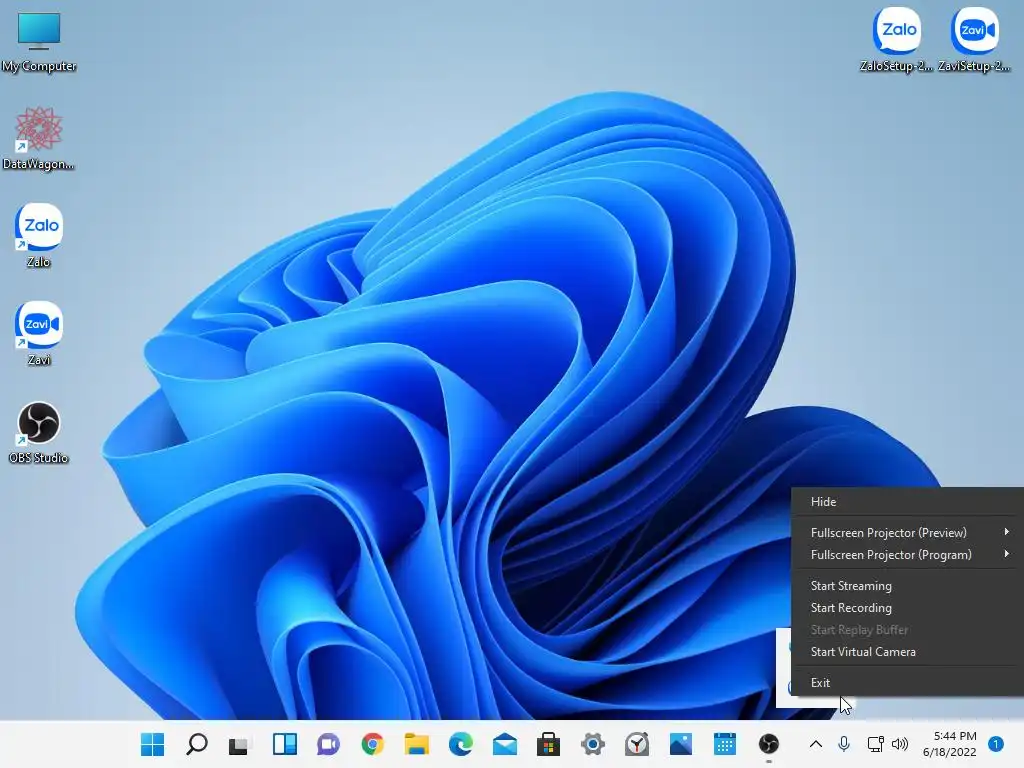Select the ZaviSetup installer file icon

point(974,39)
